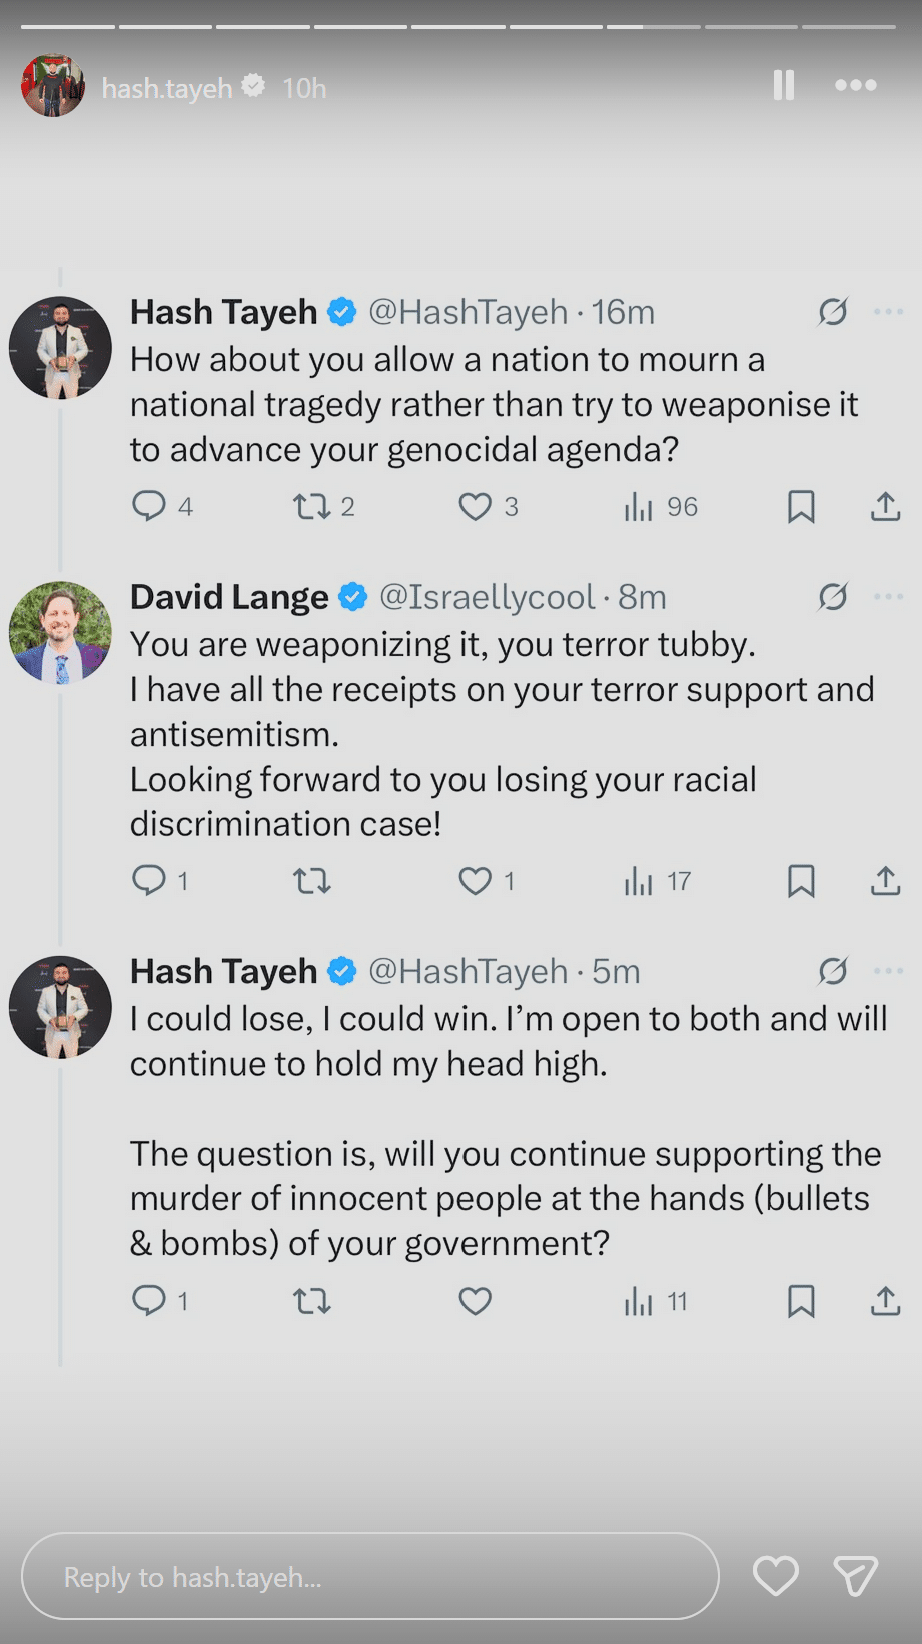Open the @Israellycool handle
Screen dimensions: 922x1644
point(487,597)
